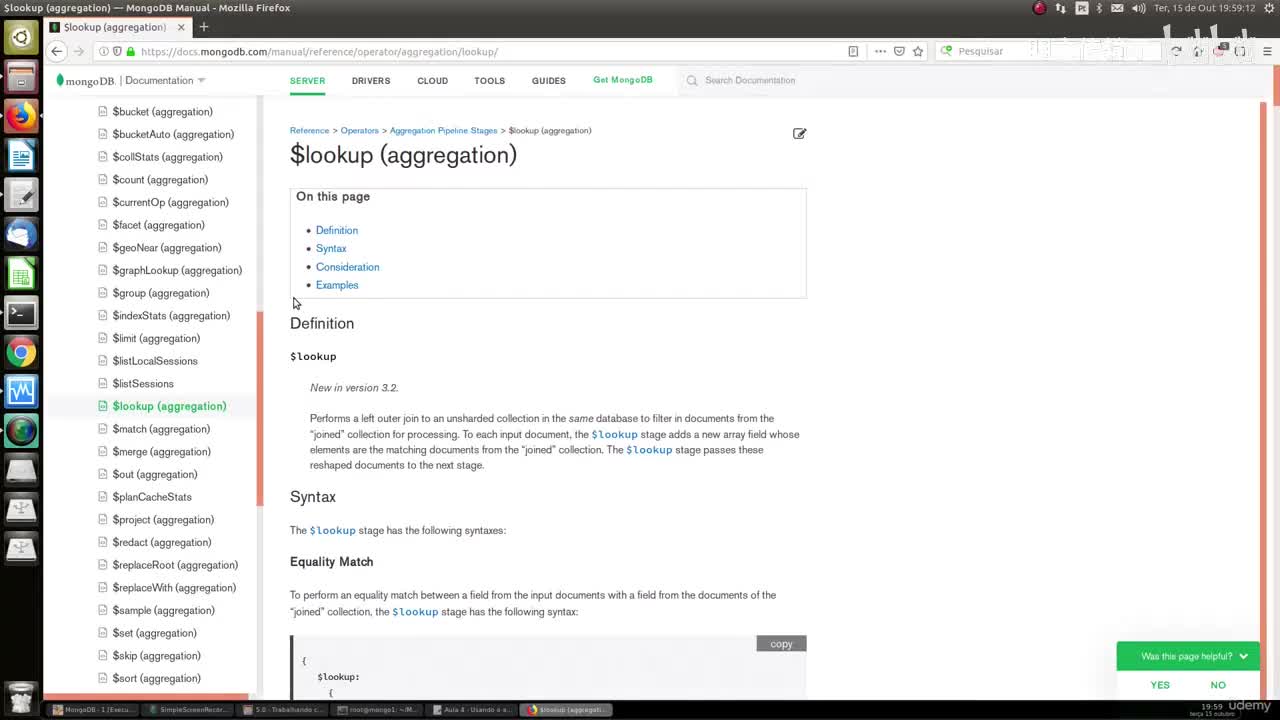Bookmark this page with star icon

[918, 51]
